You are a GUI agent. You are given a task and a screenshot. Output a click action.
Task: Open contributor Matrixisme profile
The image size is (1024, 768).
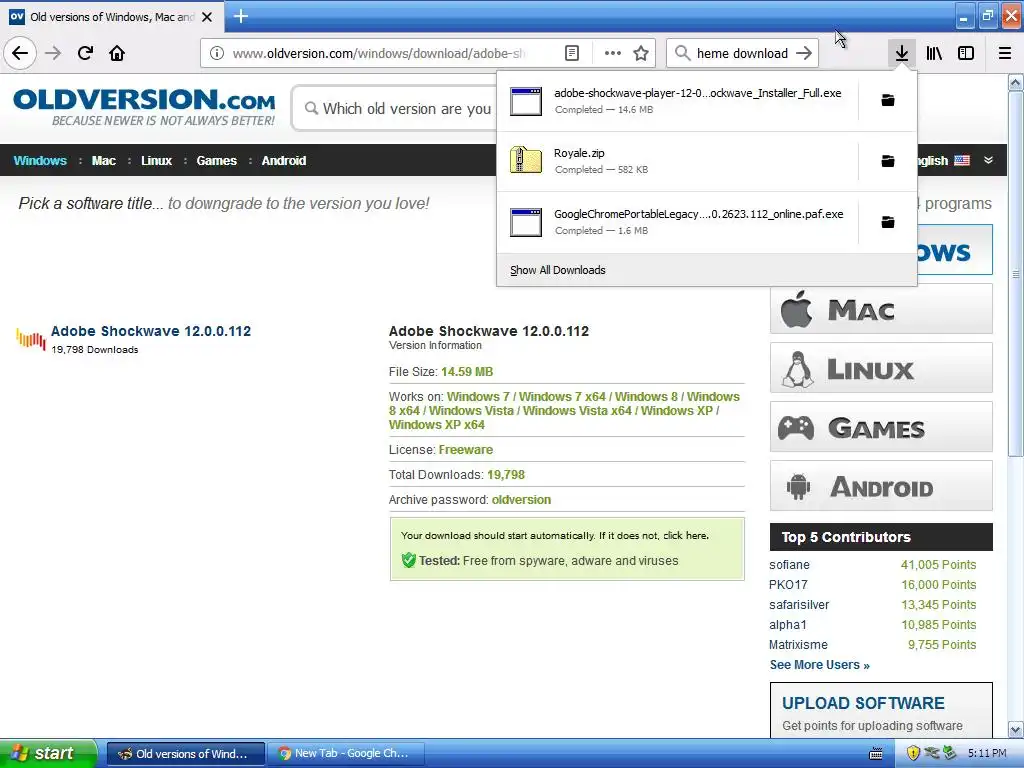coord(798,645)
